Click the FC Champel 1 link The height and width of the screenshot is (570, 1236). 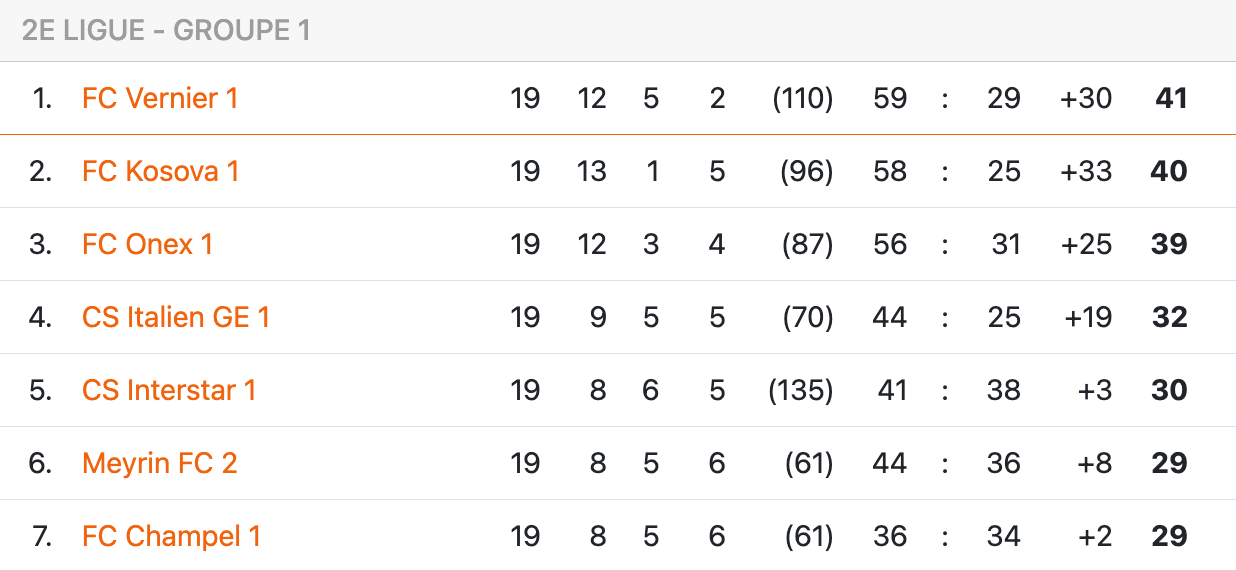(171, 536)
